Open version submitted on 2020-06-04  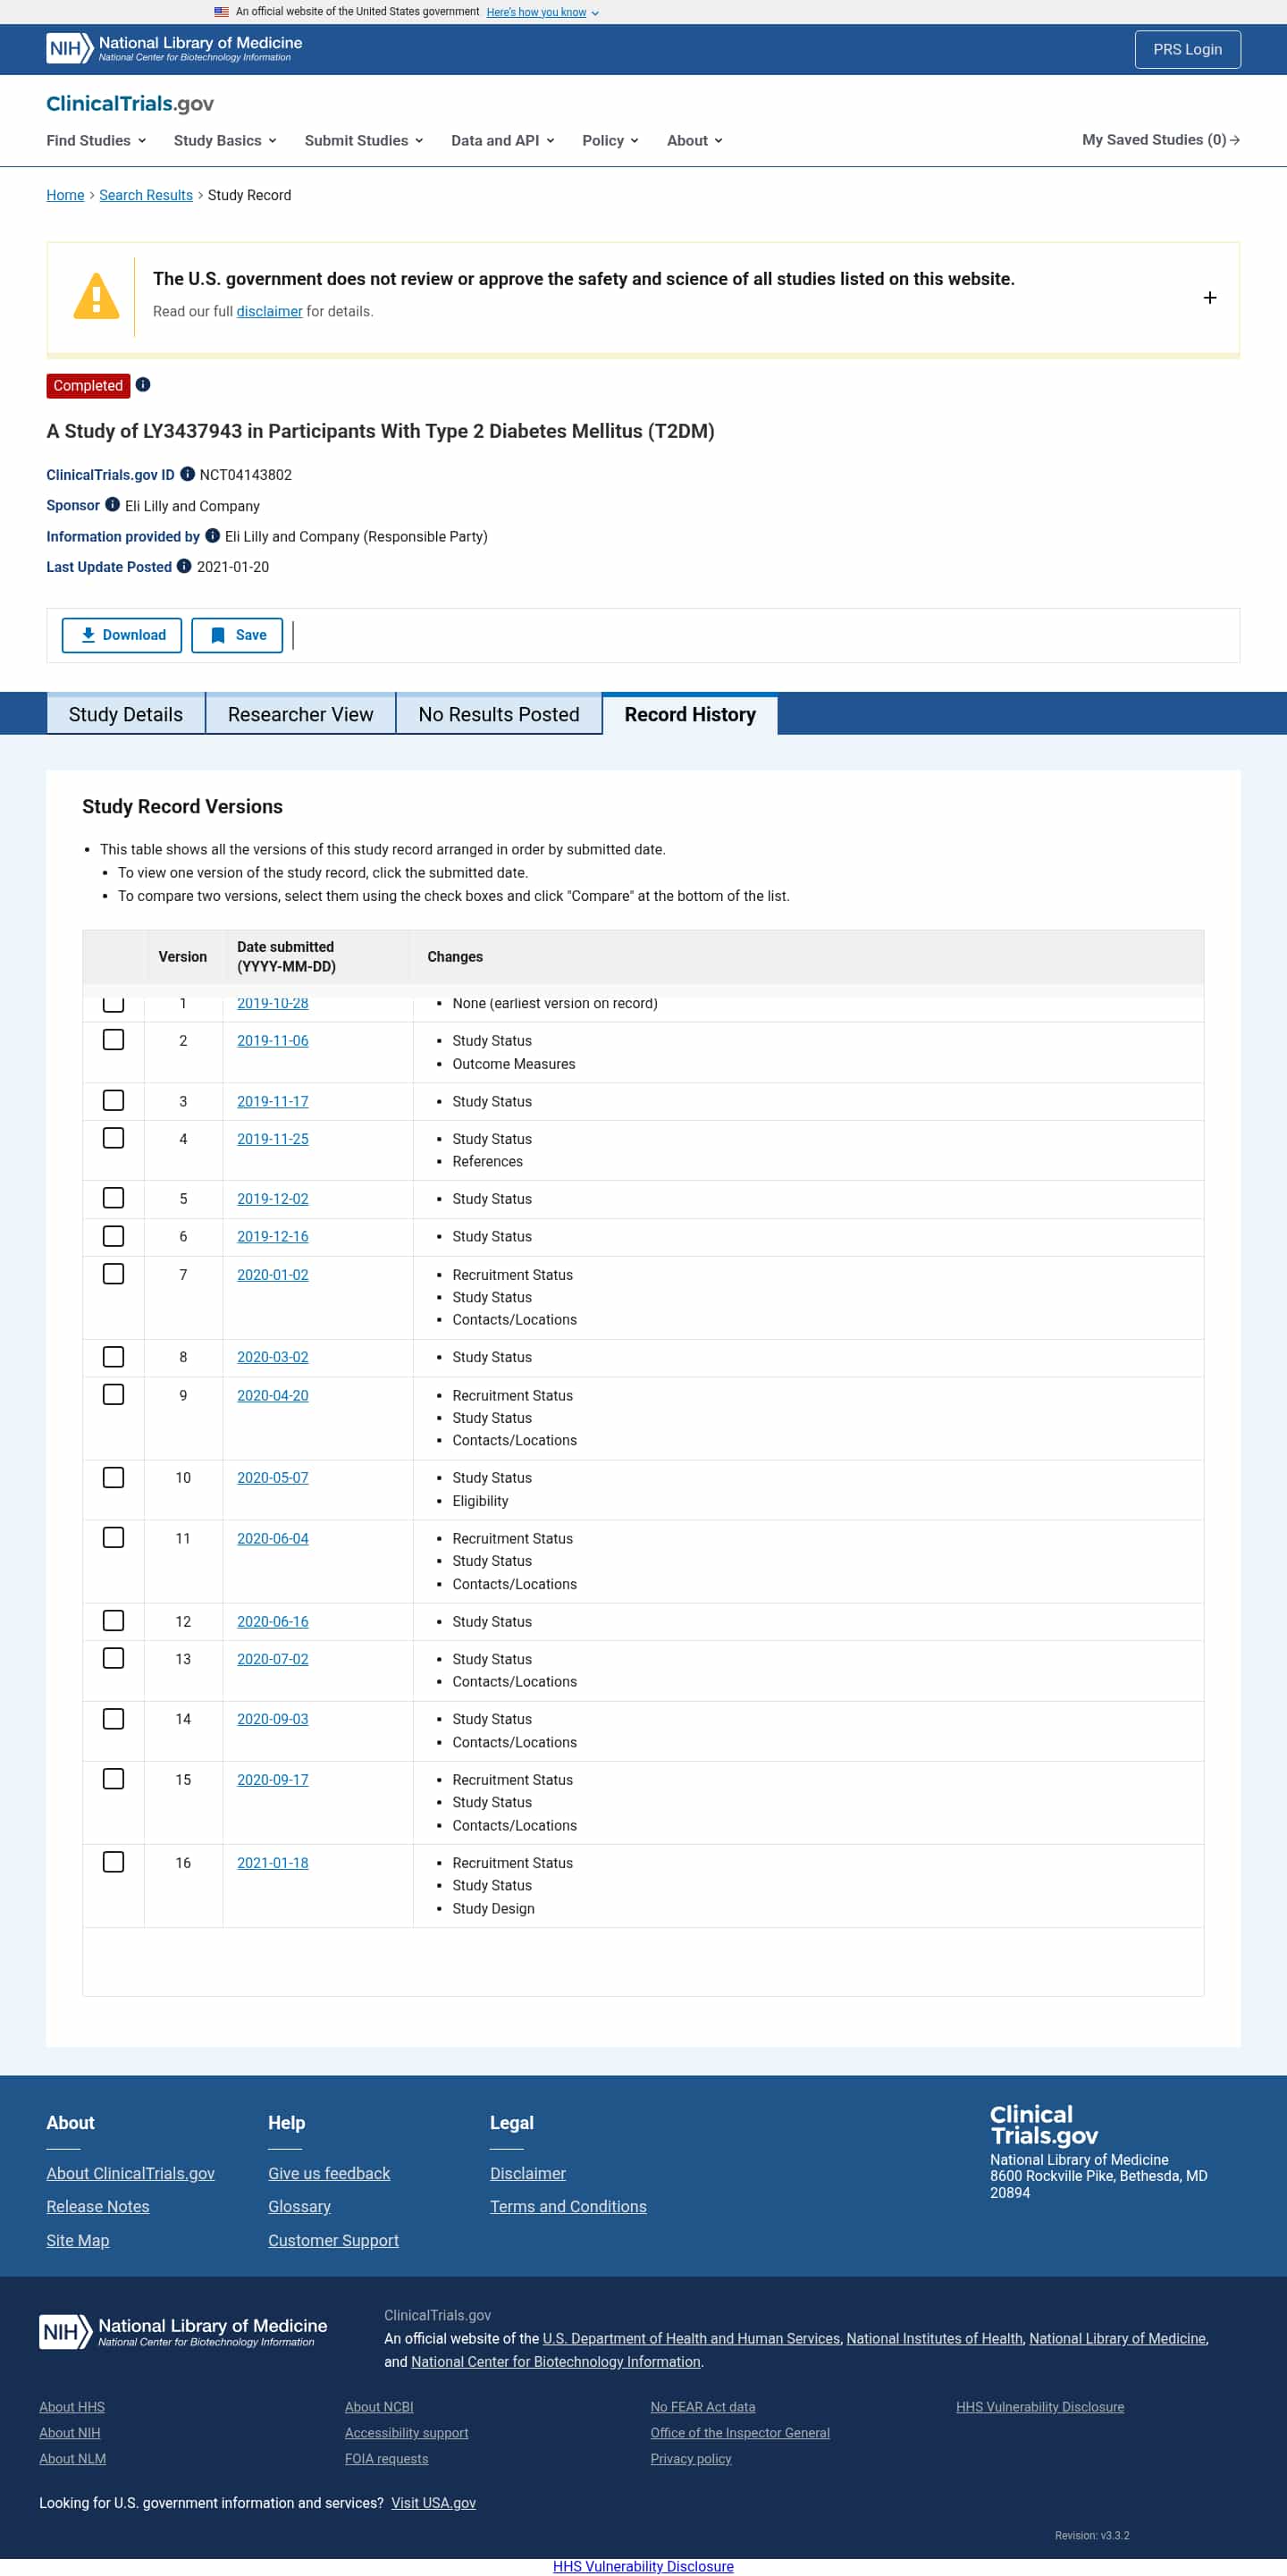click(x=272, y=1538)
